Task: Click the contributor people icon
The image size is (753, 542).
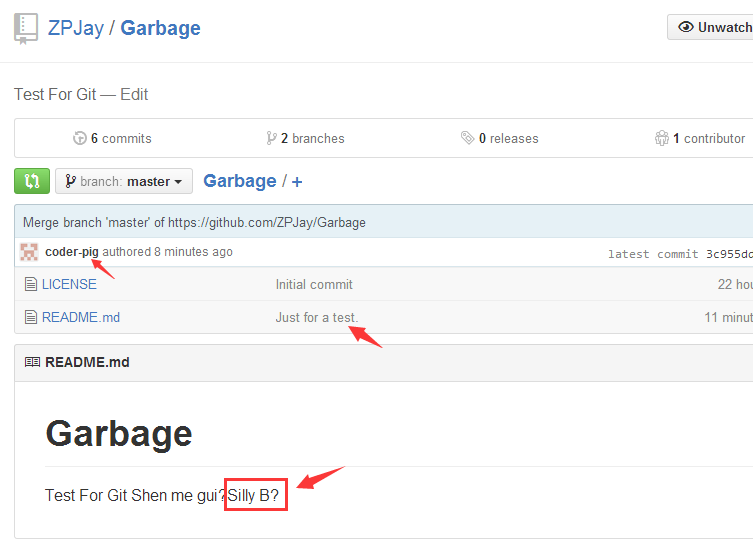Action: [x=661, y=138]
